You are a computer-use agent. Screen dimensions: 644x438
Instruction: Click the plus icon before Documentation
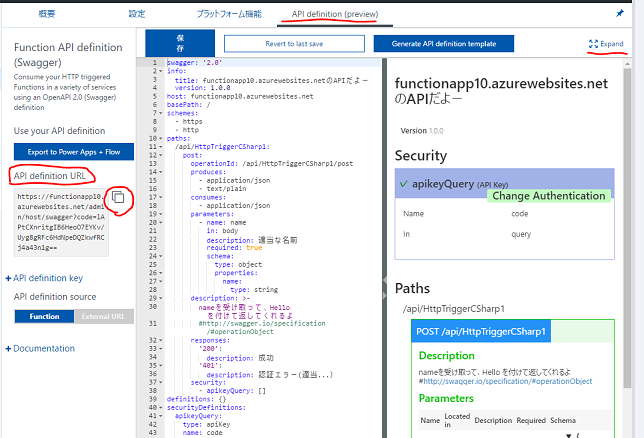[x=8, y=349]
